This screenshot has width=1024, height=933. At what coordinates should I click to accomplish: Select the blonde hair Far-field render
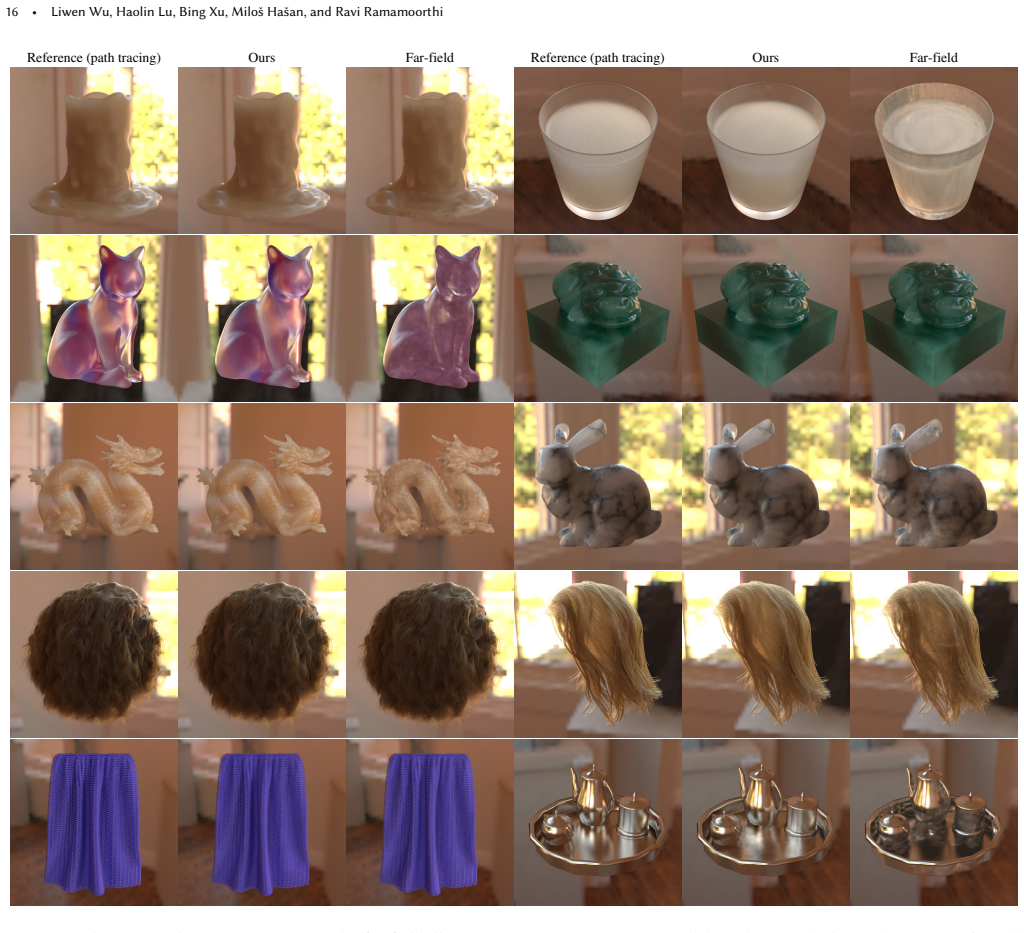tap(934, 654)
